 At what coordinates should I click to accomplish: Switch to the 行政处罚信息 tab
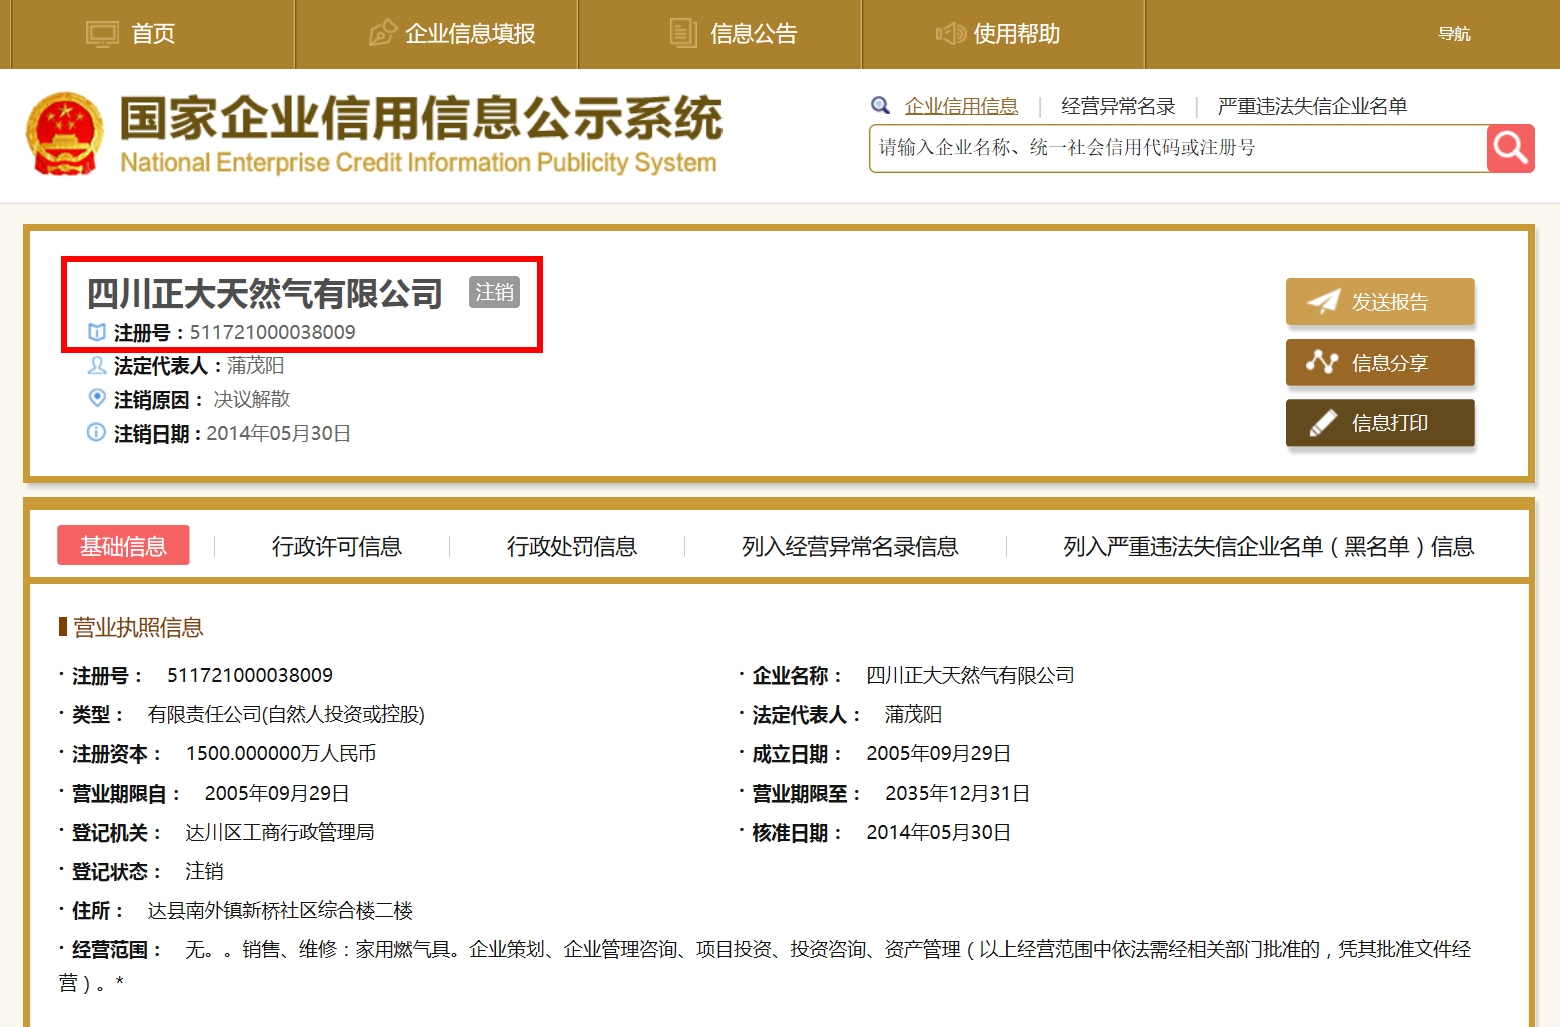(x=571, y=546)
